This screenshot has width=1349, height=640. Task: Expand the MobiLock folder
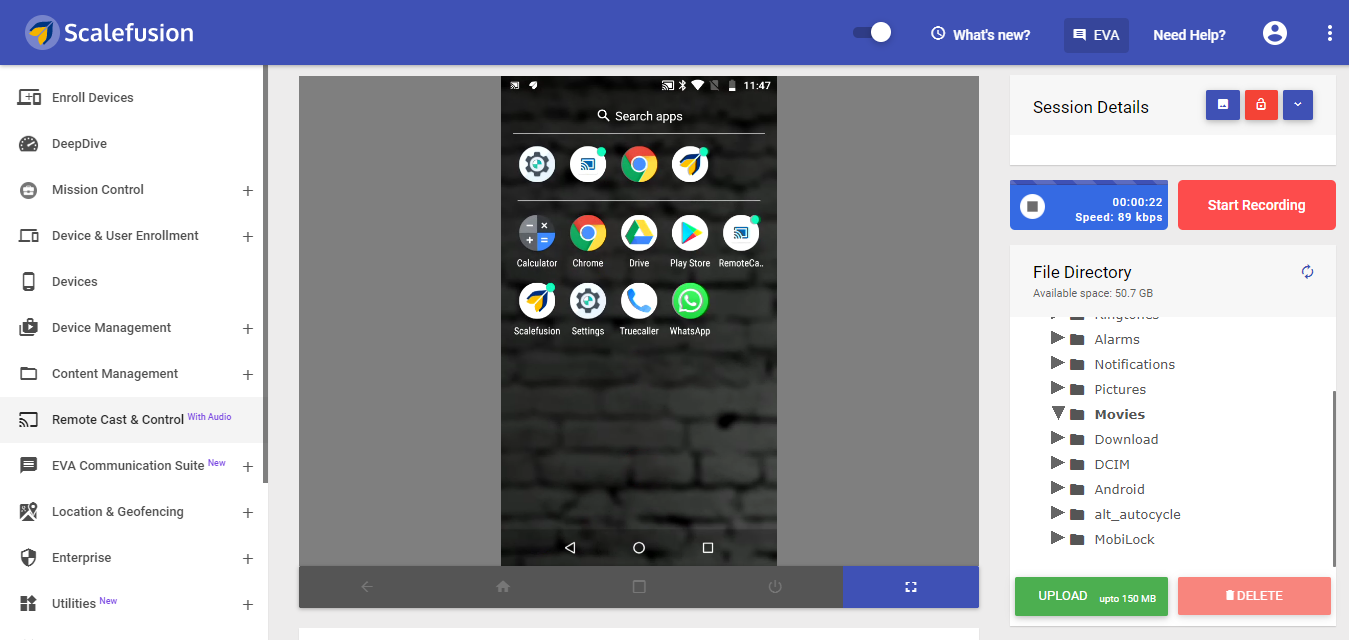1057,538
